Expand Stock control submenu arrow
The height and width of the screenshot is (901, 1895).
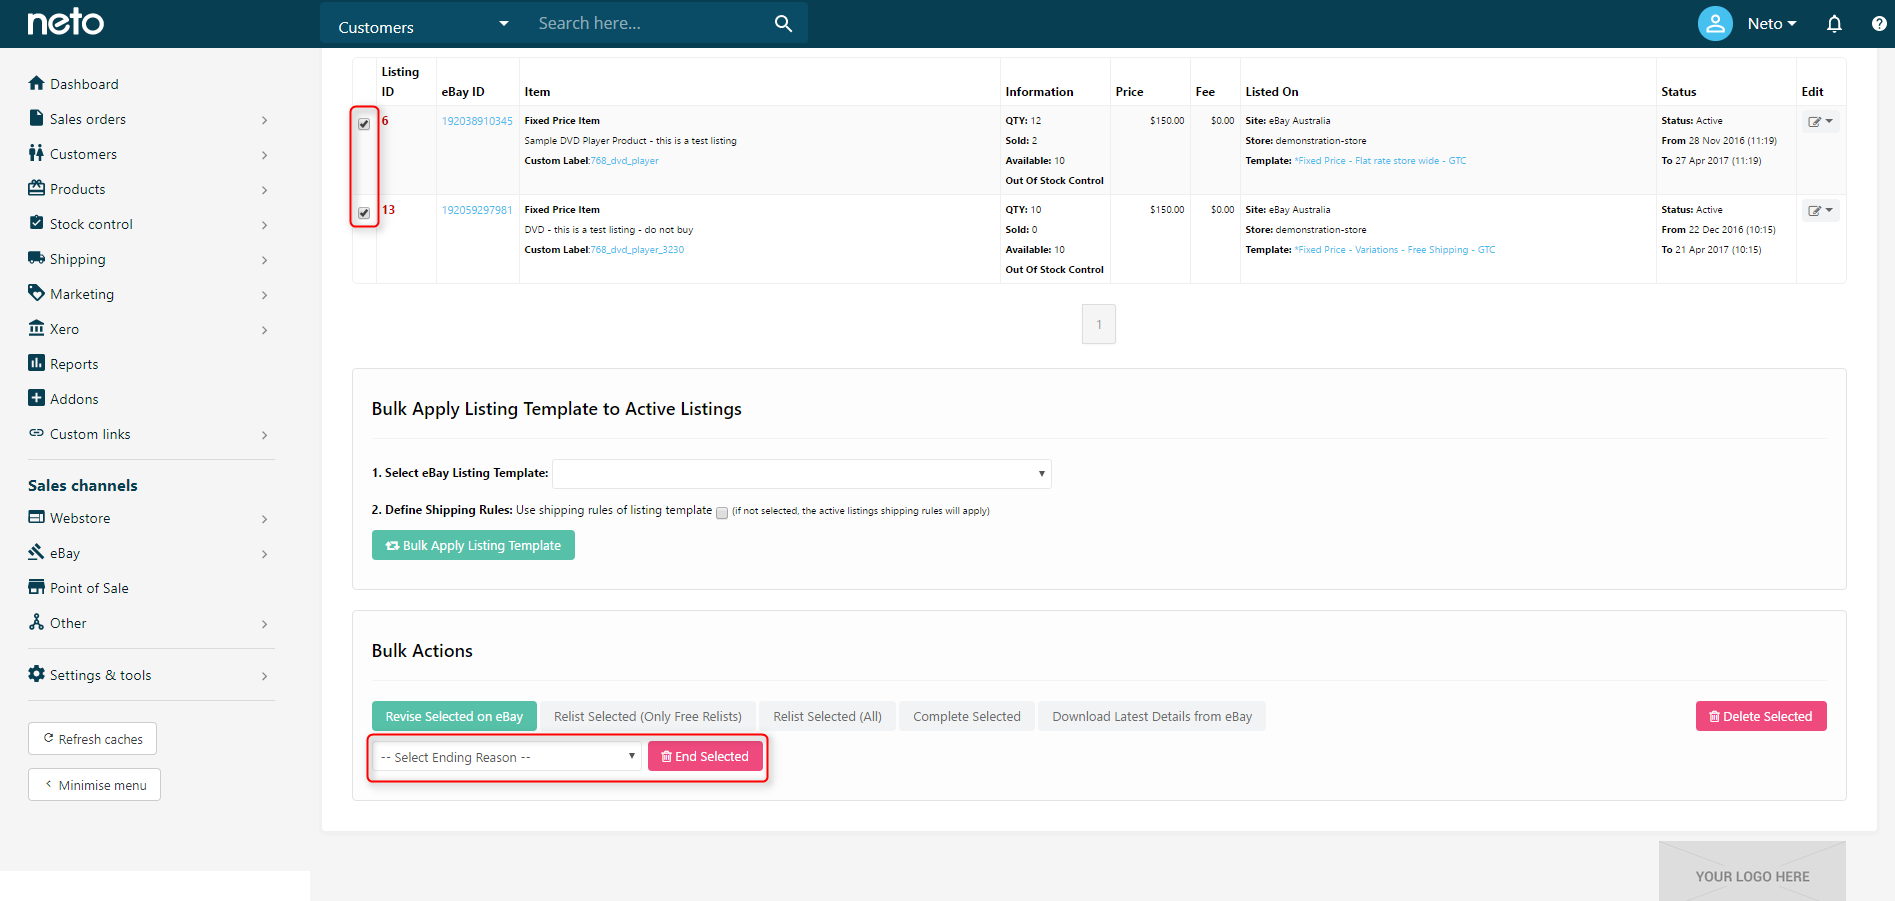264,225
